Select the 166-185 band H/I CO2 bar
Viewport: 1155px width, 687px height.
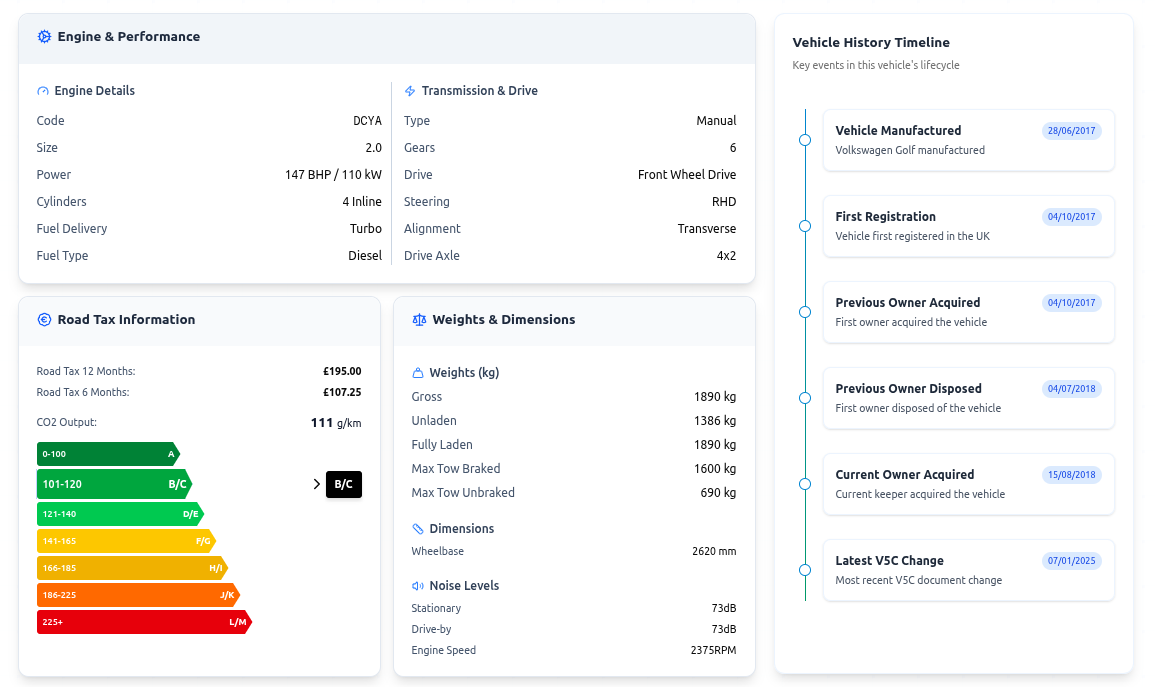coord(132,568)
